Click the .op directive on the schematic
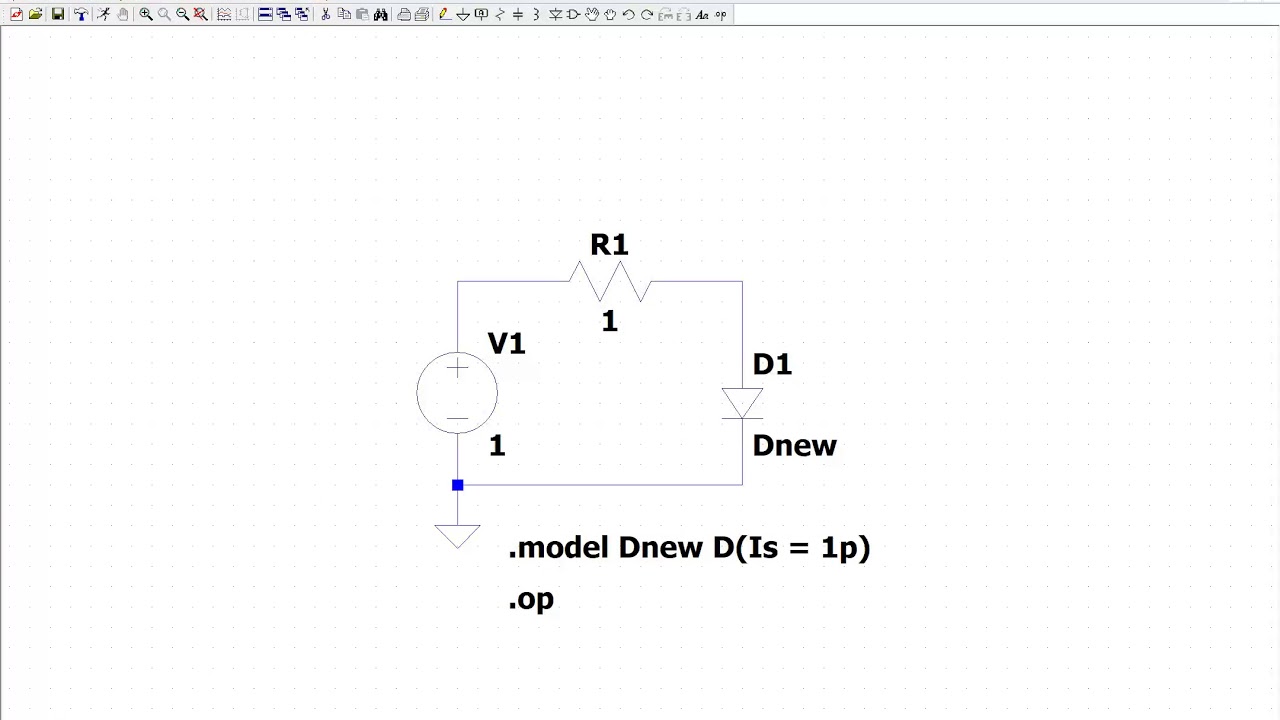The image size is (1280, 720). pyautogui.click(x=531, y=600)
